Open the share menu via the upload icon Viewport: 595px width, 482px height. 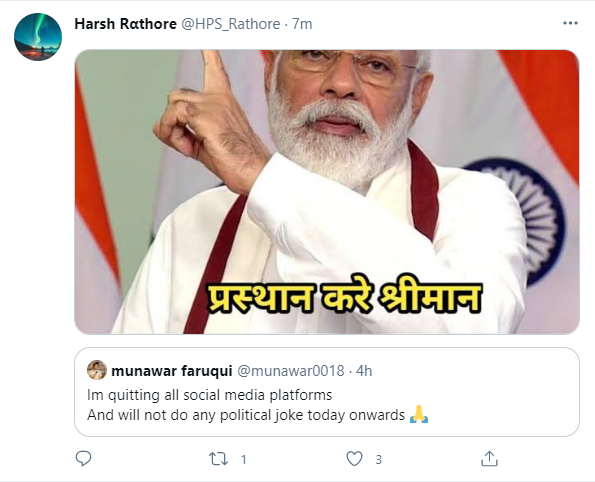pos(489,458)
